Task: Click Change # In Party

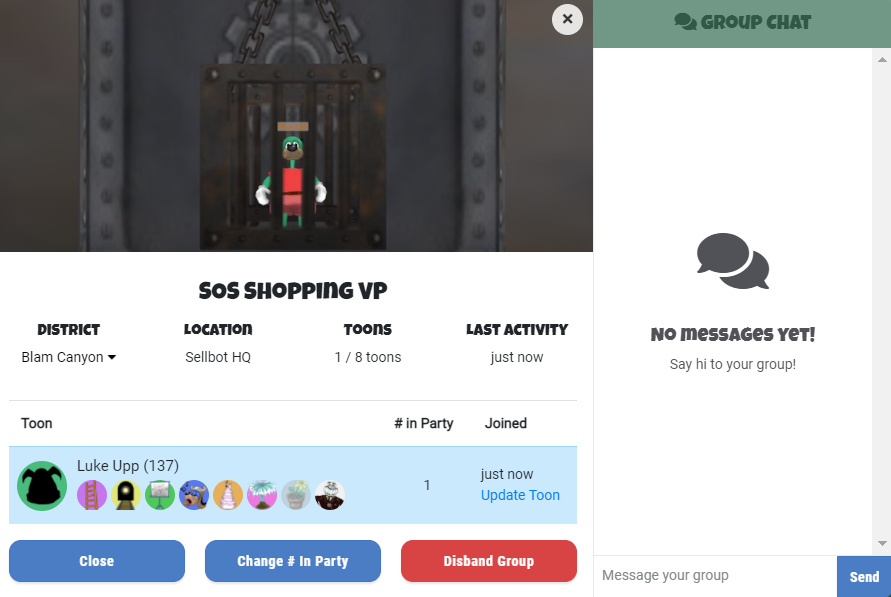Action: (x=292, y=561)
